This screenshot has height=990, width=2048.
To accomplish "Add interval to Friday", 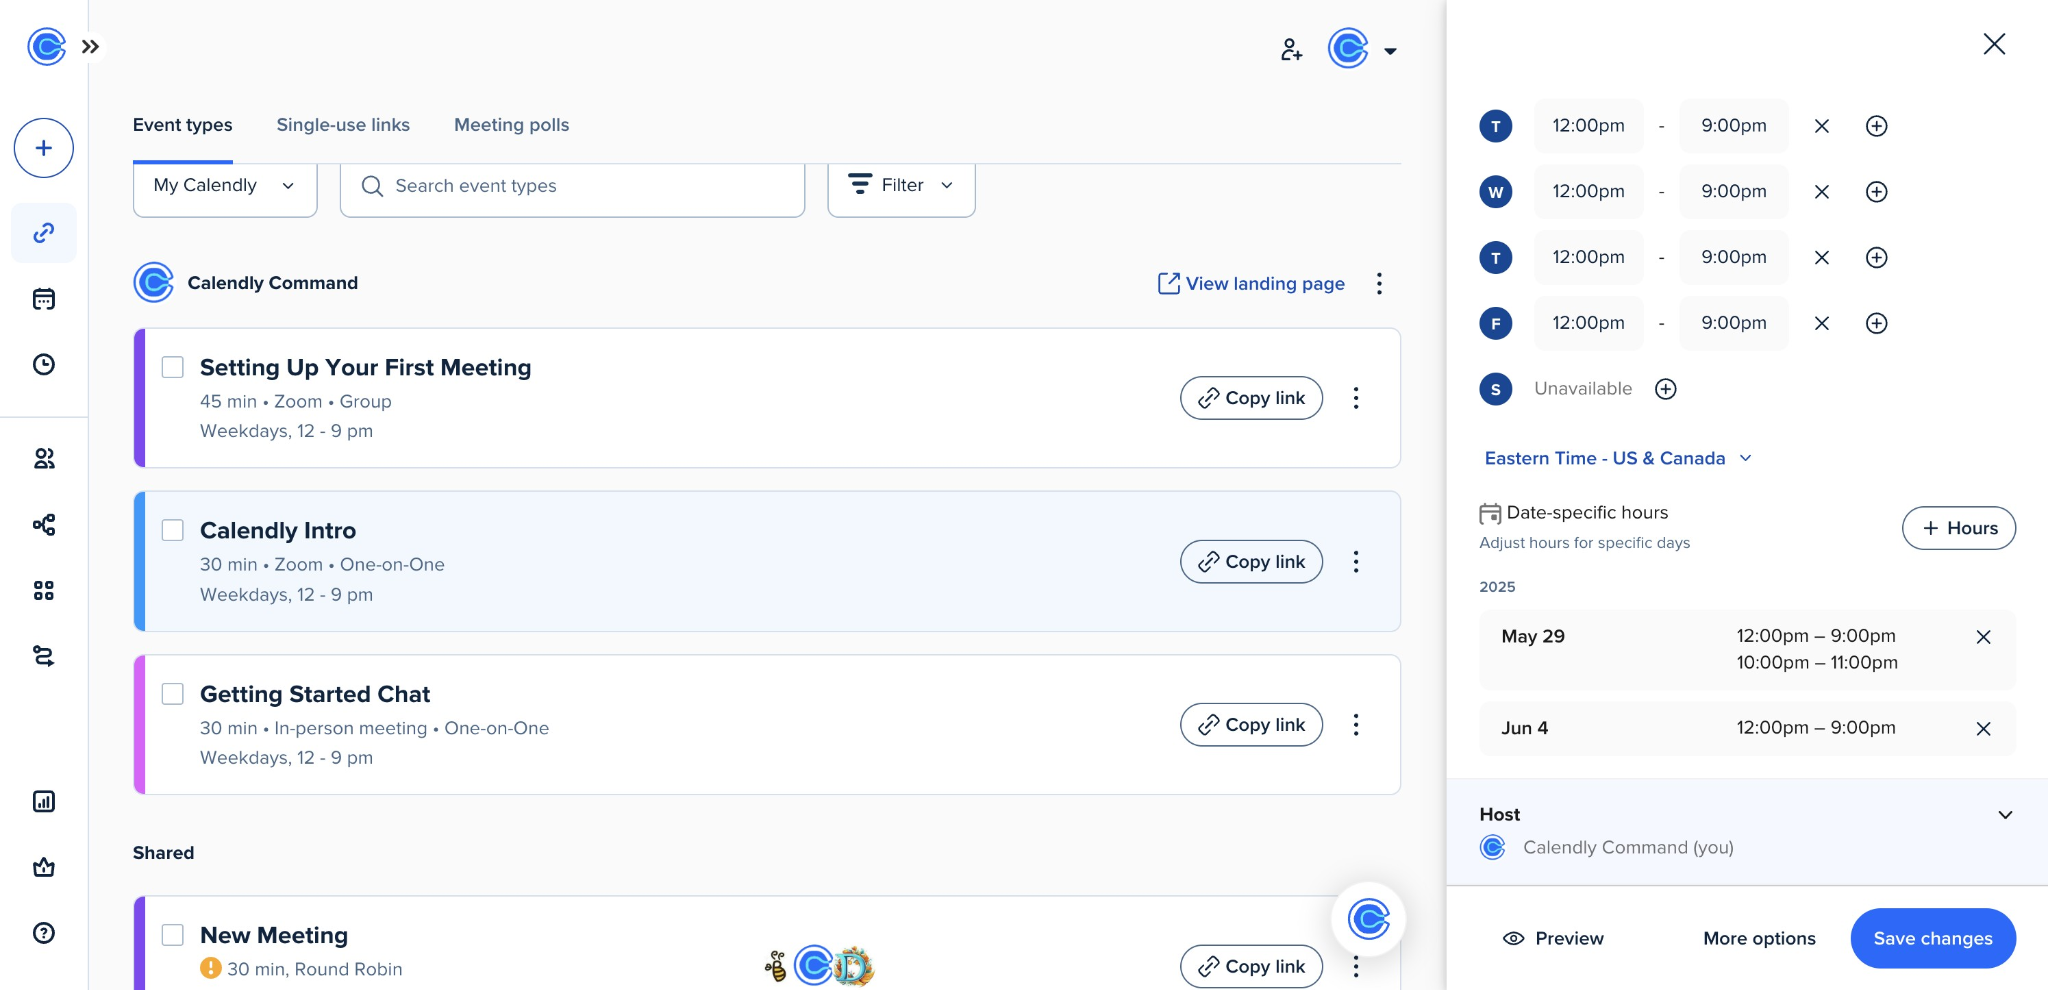I will (1877, 323).
